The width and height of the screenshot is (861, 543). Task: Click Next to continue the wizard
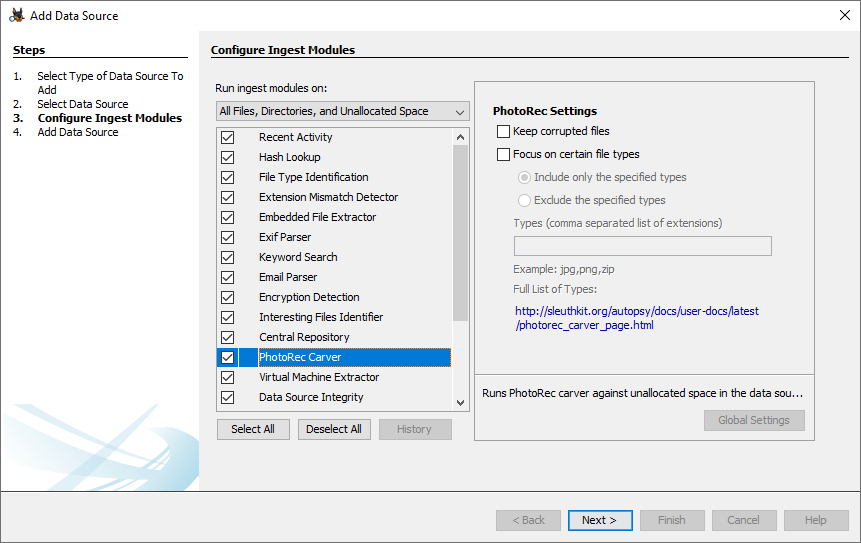[x=600, y=520]
